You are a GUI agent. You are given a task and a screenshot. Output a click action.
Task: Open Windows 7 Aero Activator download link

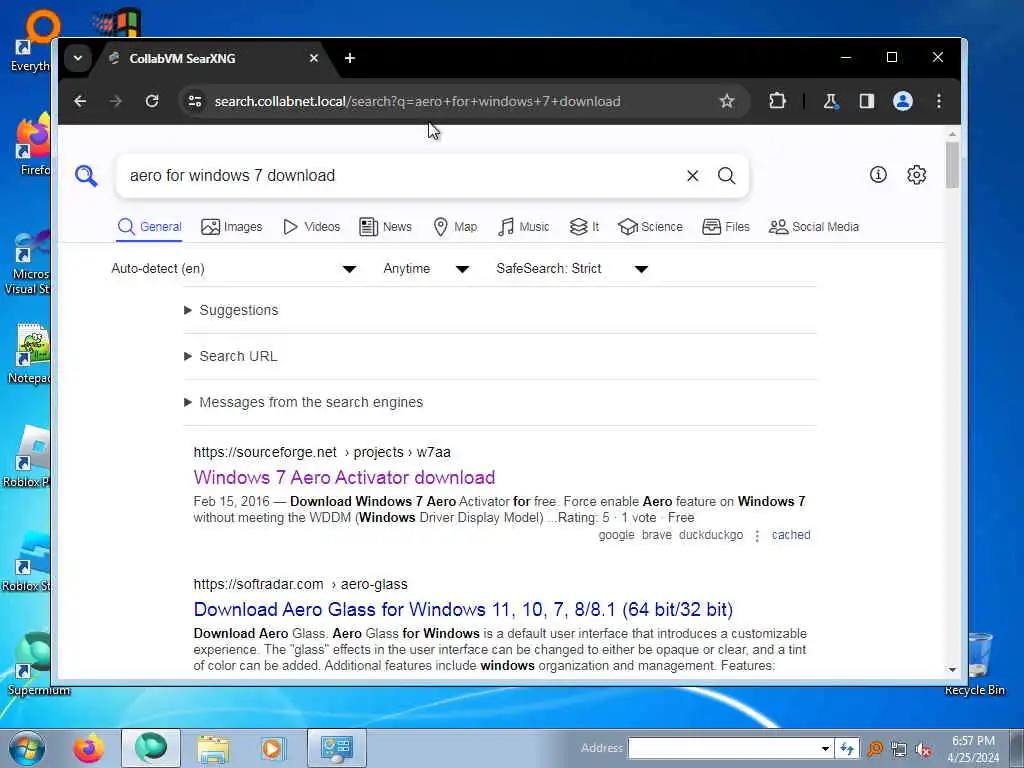coord(344,477)
